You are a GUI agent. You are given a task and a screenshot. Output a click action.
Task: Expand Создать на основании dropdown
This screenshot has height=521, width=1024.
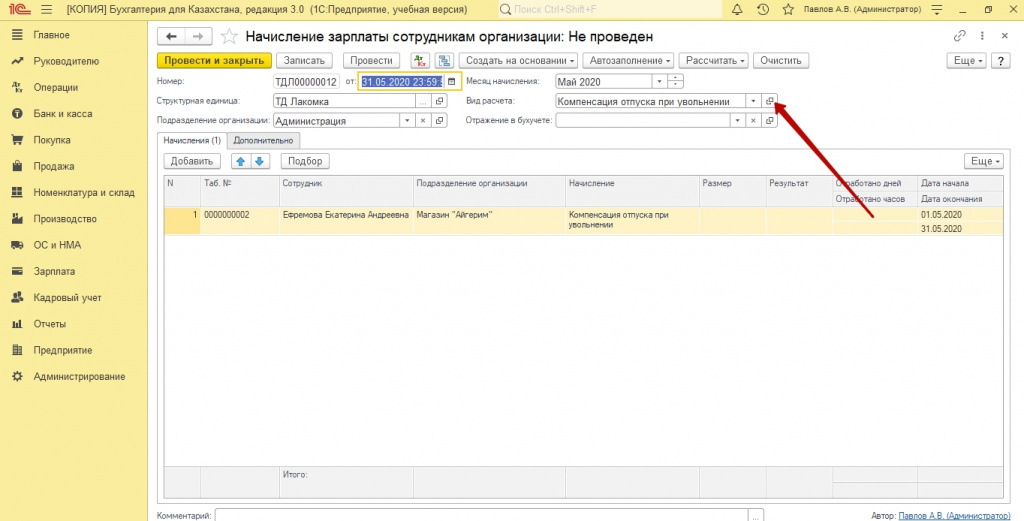520,61
